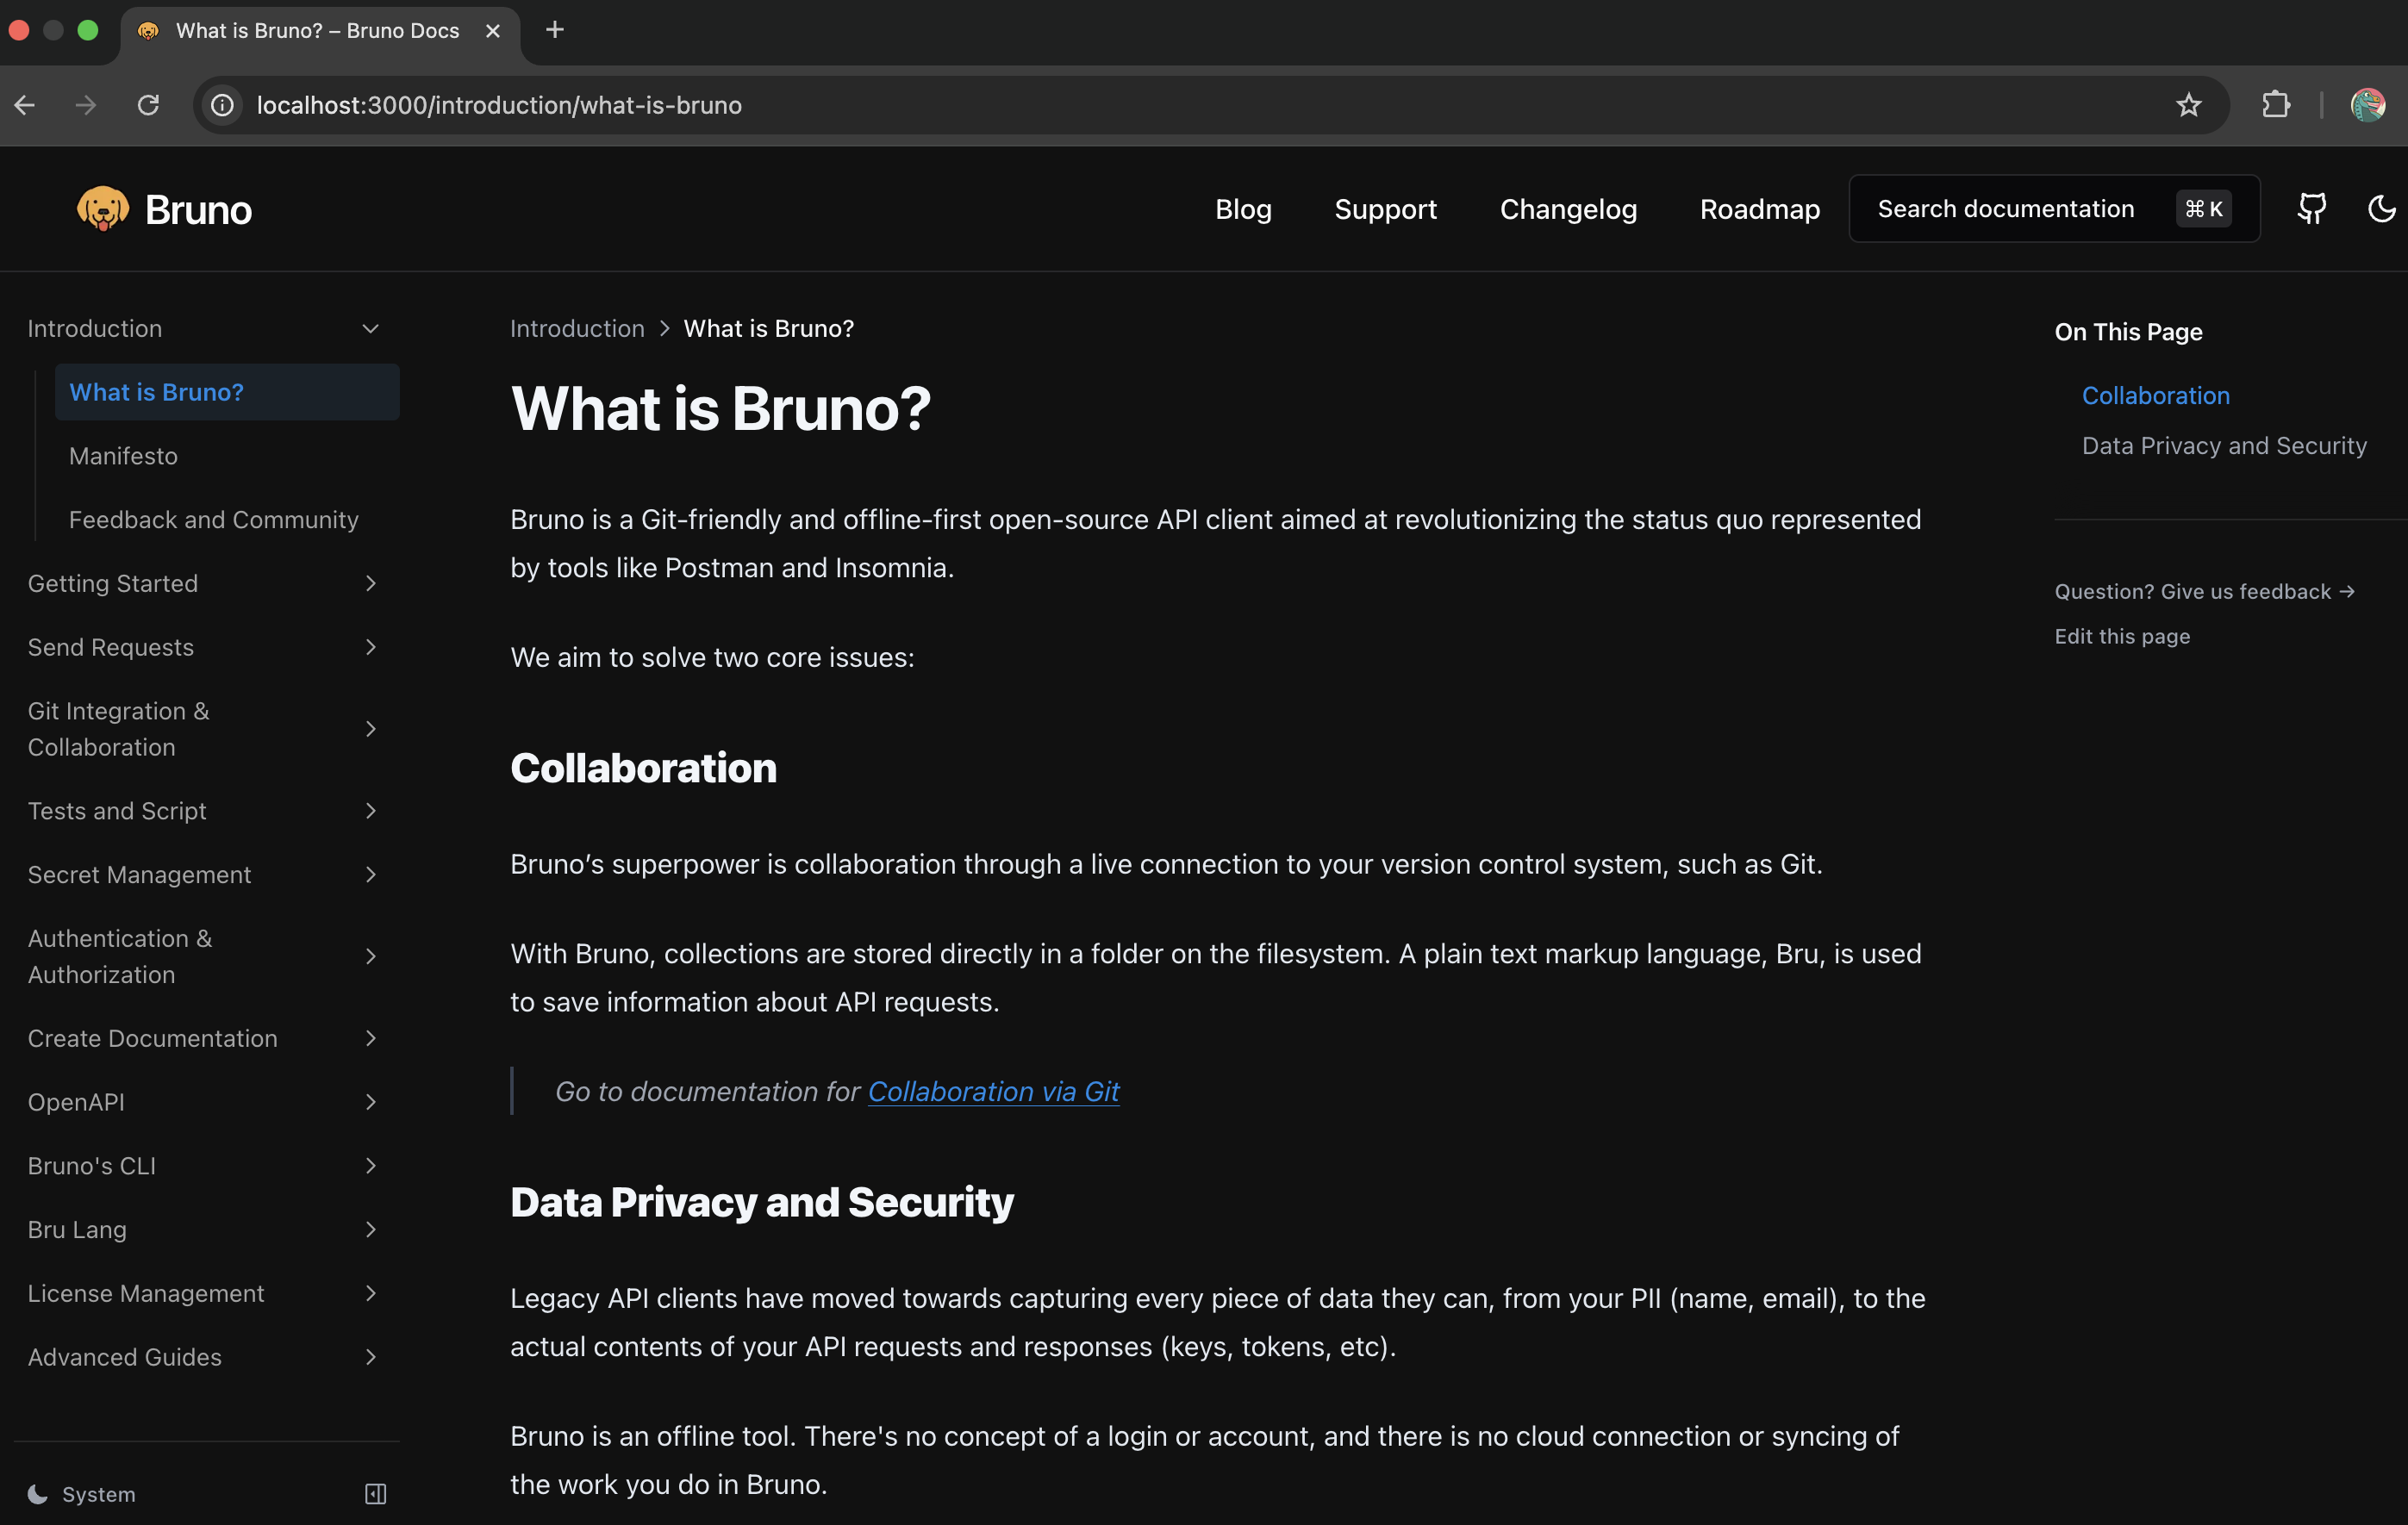Click the Bruno dog logo icon

104,208
